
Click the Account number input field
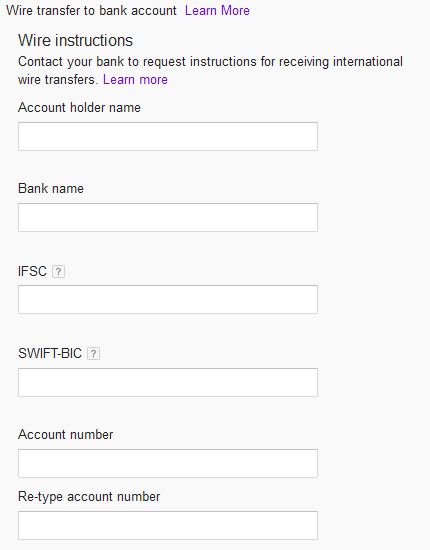(x=168, y=463)
